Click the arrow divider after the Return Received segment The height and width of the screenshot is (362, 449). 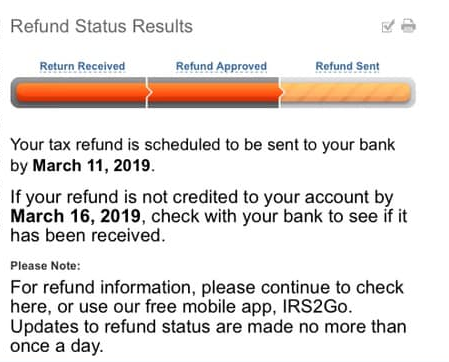tap(149, 93)
